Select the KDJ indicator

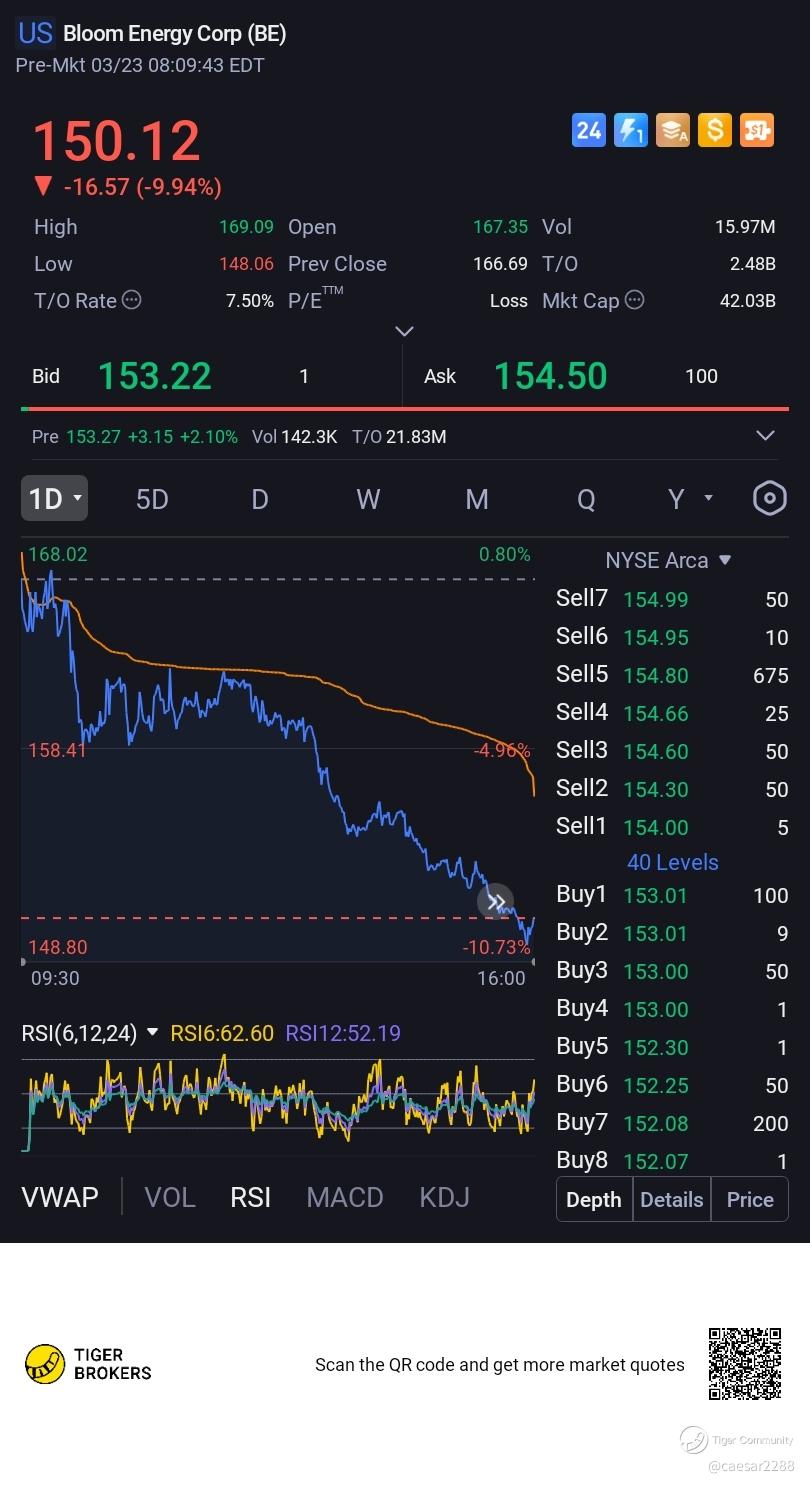click(x=445, y=1197)
